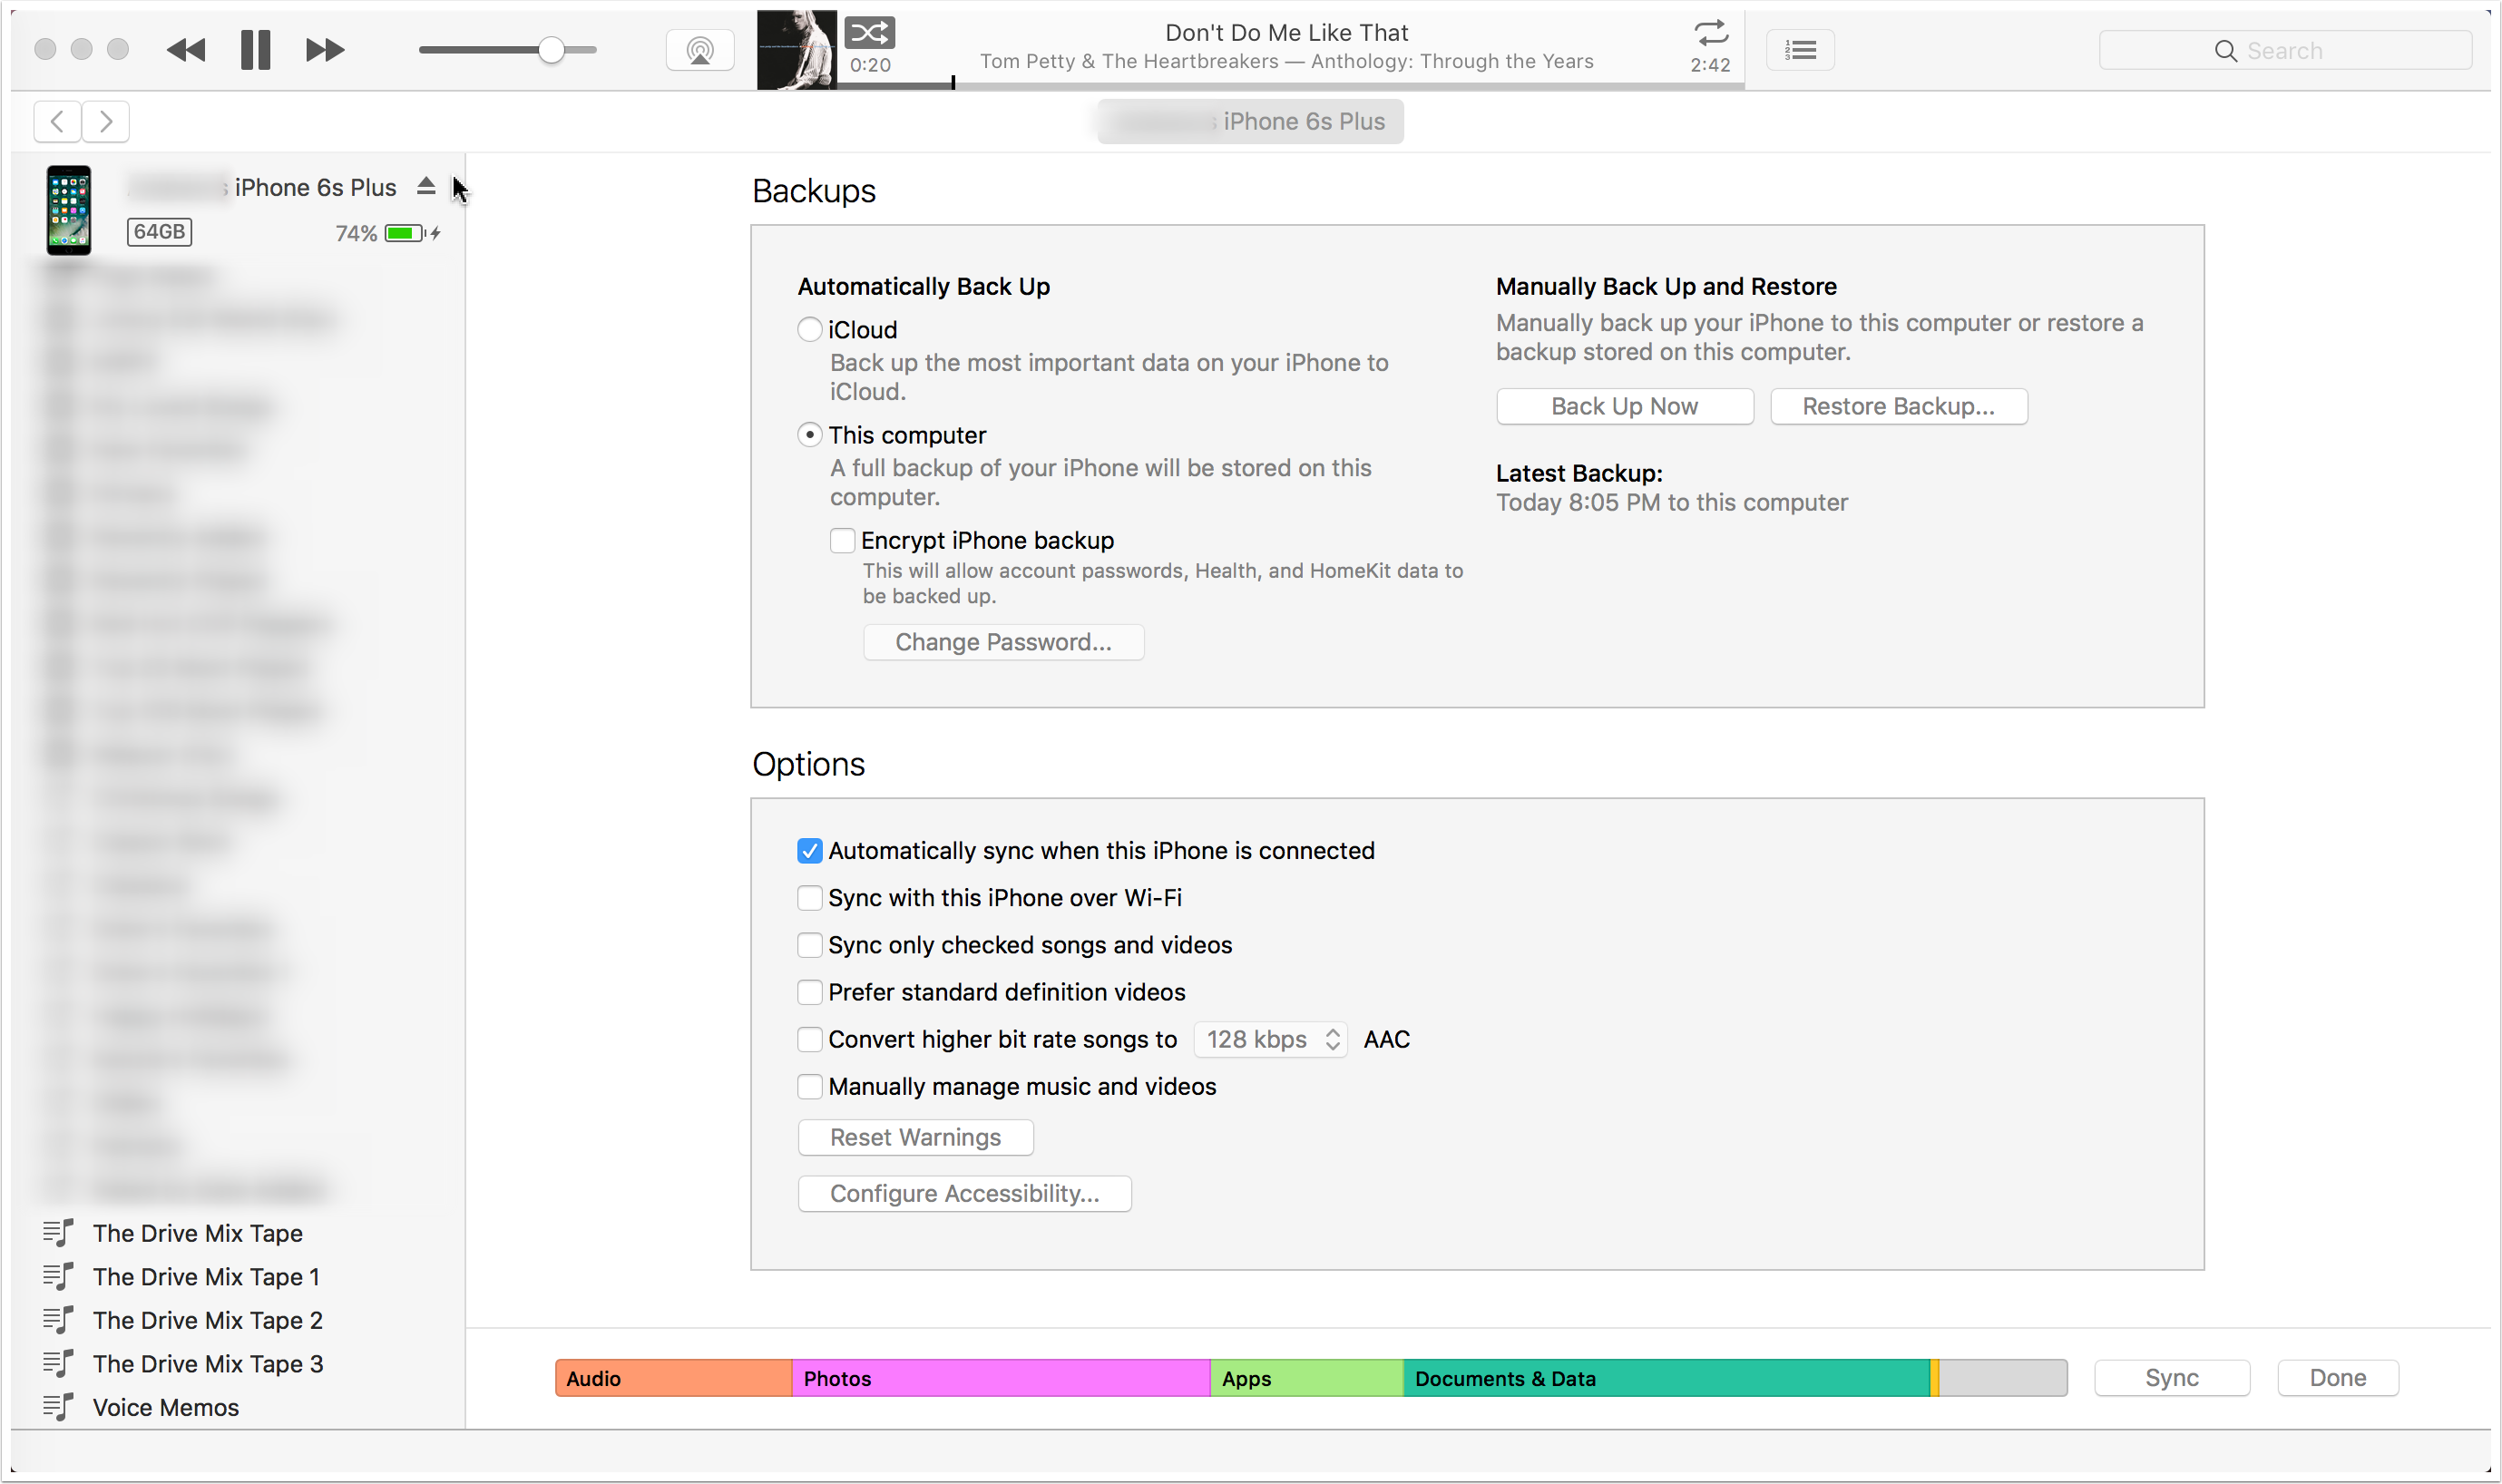This screenshot has width=2502, height=1484.
Task: Eject the iPhone 6s Plus
Action: click(x=426, y=186)
